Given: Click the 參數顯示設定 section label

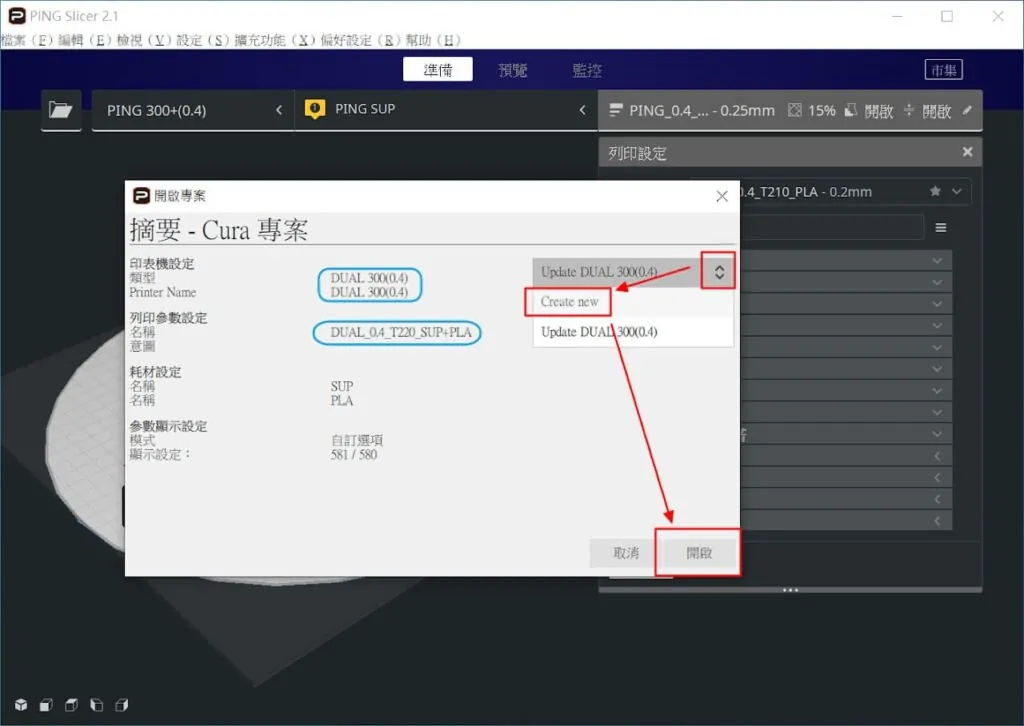Looking at the screenshot, I should (x=168, y=426).
